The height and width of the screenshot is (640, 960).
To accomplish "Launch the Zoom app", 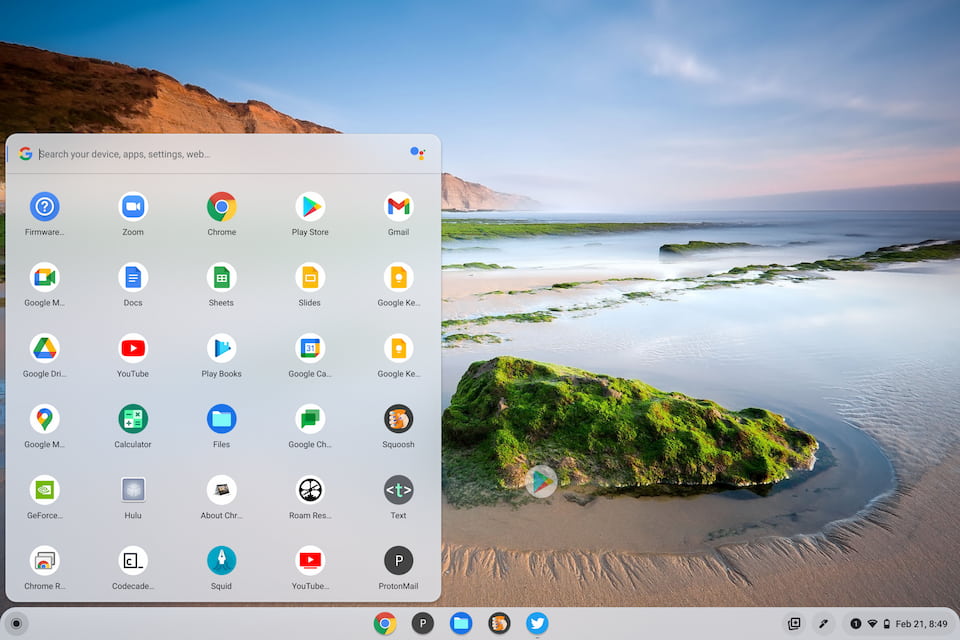I will pyautogui.click(x=133, y=207).
